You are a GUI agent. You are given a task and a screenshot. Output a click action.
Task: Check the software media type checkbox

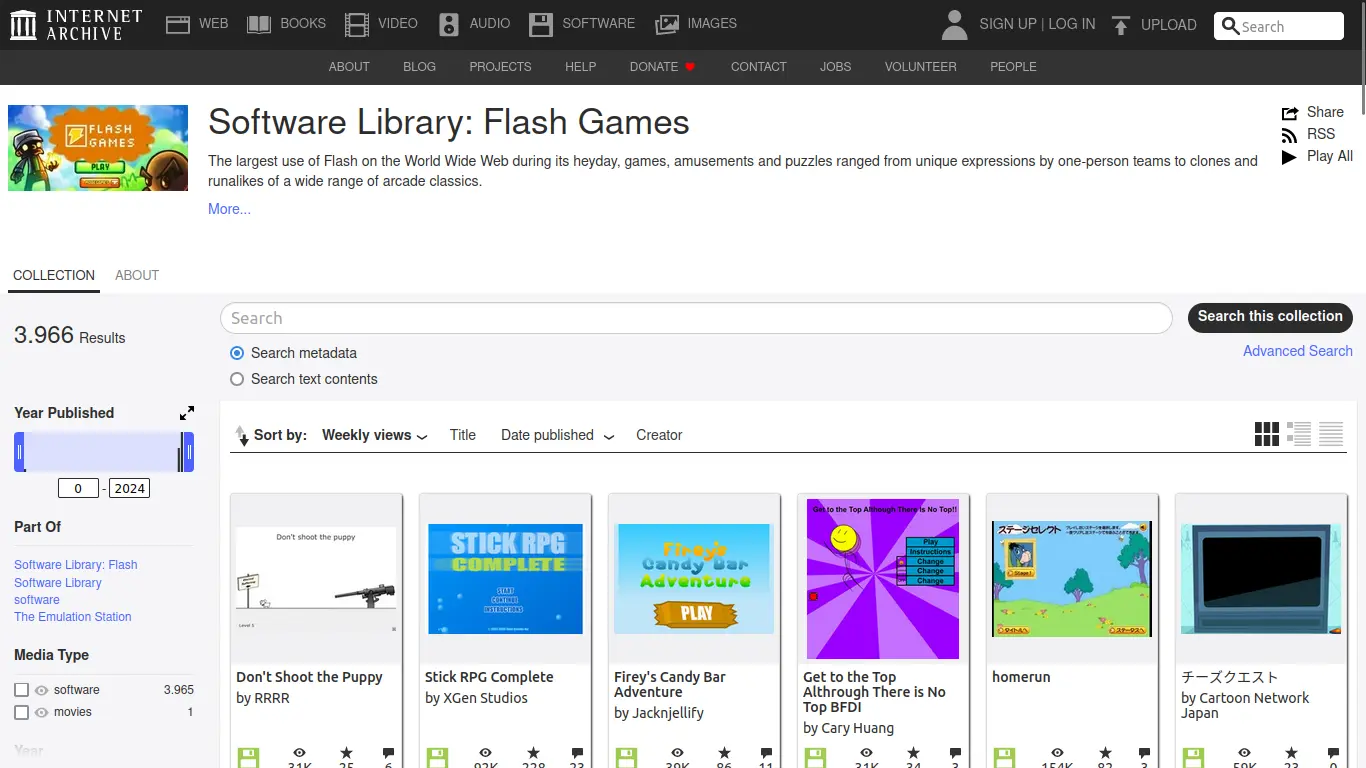(x=21, y=690)
